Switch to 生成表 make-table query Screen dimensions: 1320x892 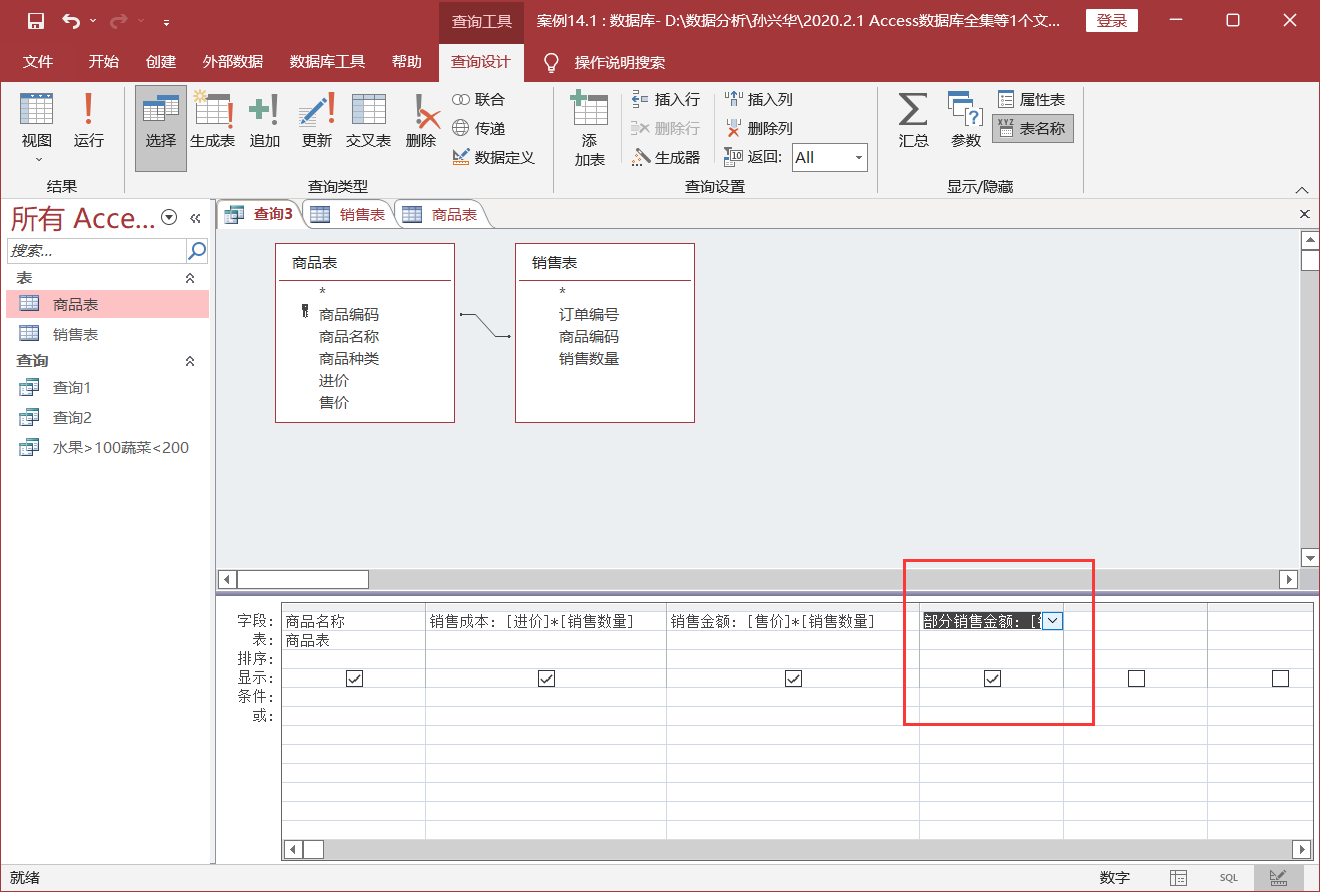212,122
